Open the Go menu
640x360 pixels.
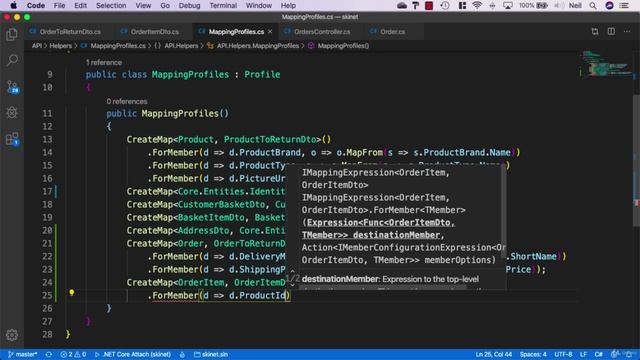tap(165, 6)
